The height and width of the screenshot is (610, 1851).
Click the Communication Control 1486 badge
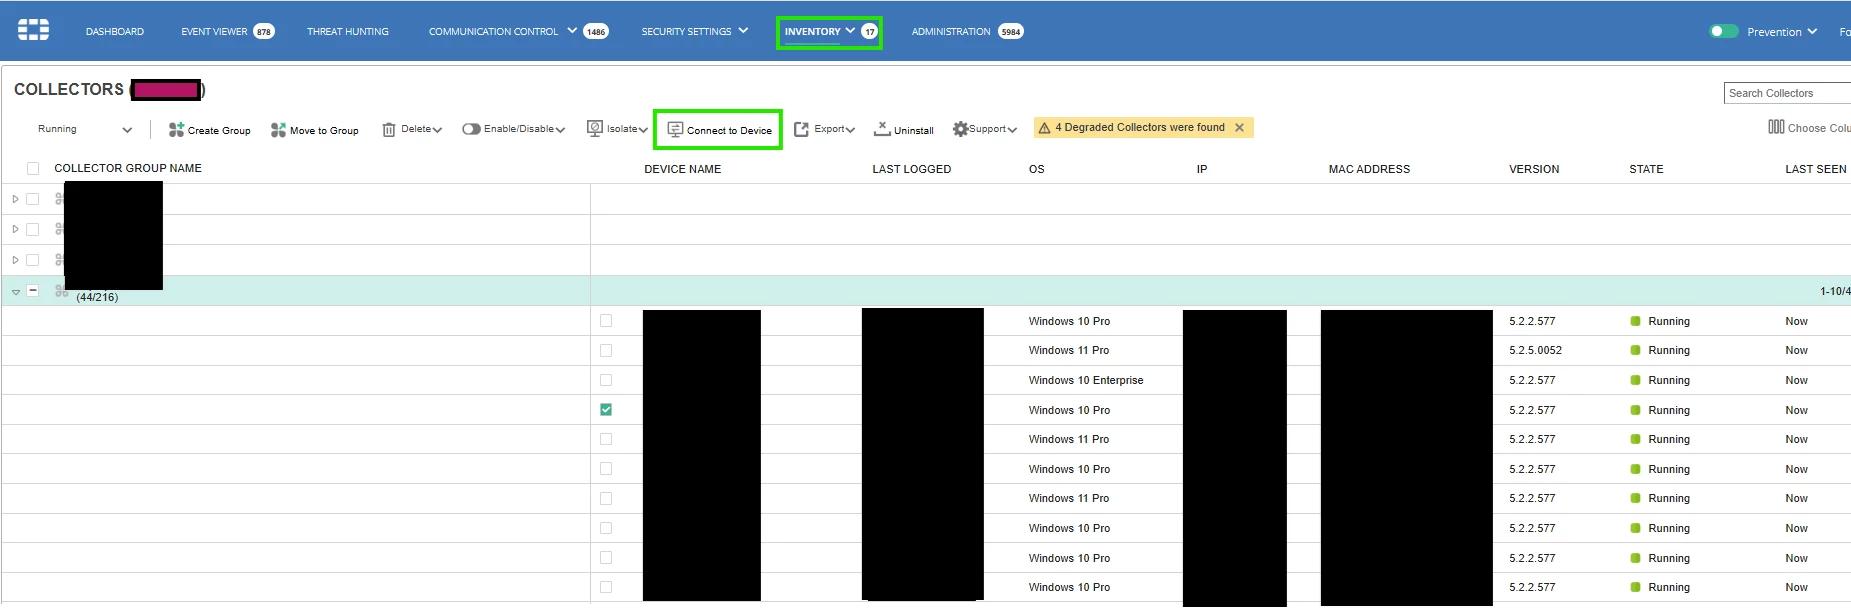tap(596, 32)
